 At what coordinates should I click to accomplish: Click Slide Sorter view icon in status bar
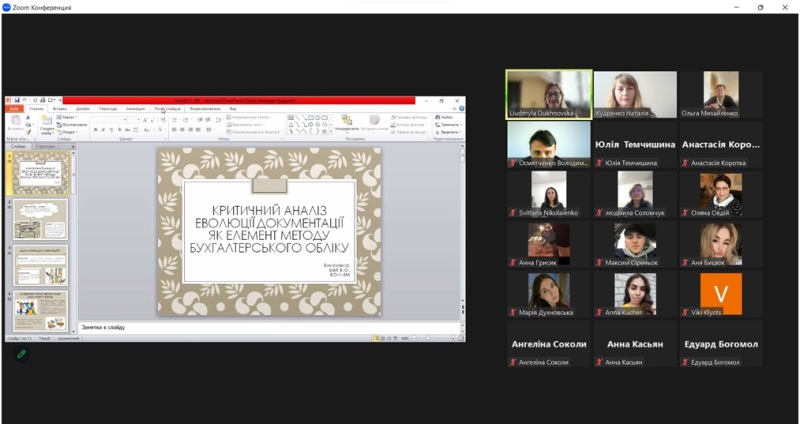(x=383, y=338)
